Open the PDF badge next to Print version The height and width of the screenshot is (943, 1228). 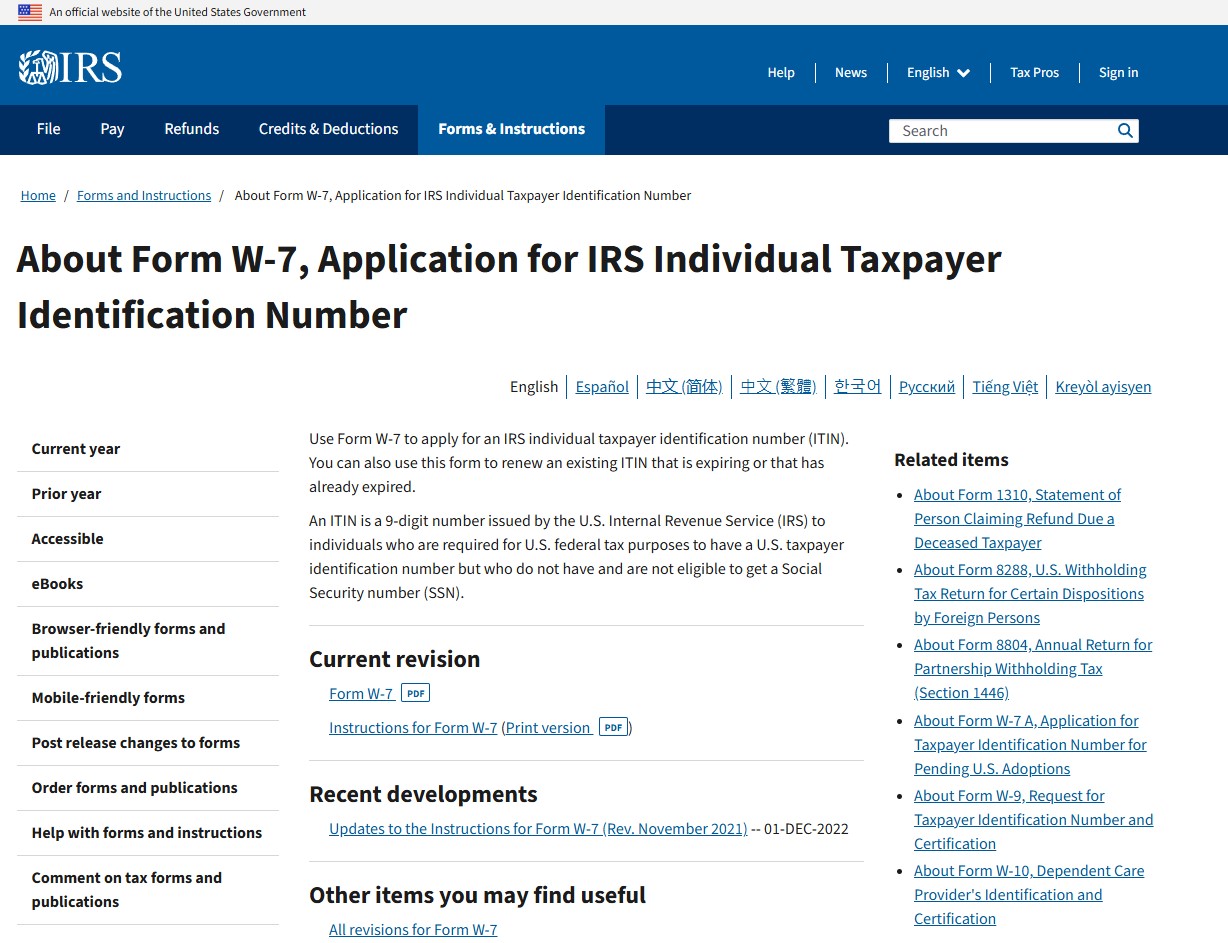point(613,727)
